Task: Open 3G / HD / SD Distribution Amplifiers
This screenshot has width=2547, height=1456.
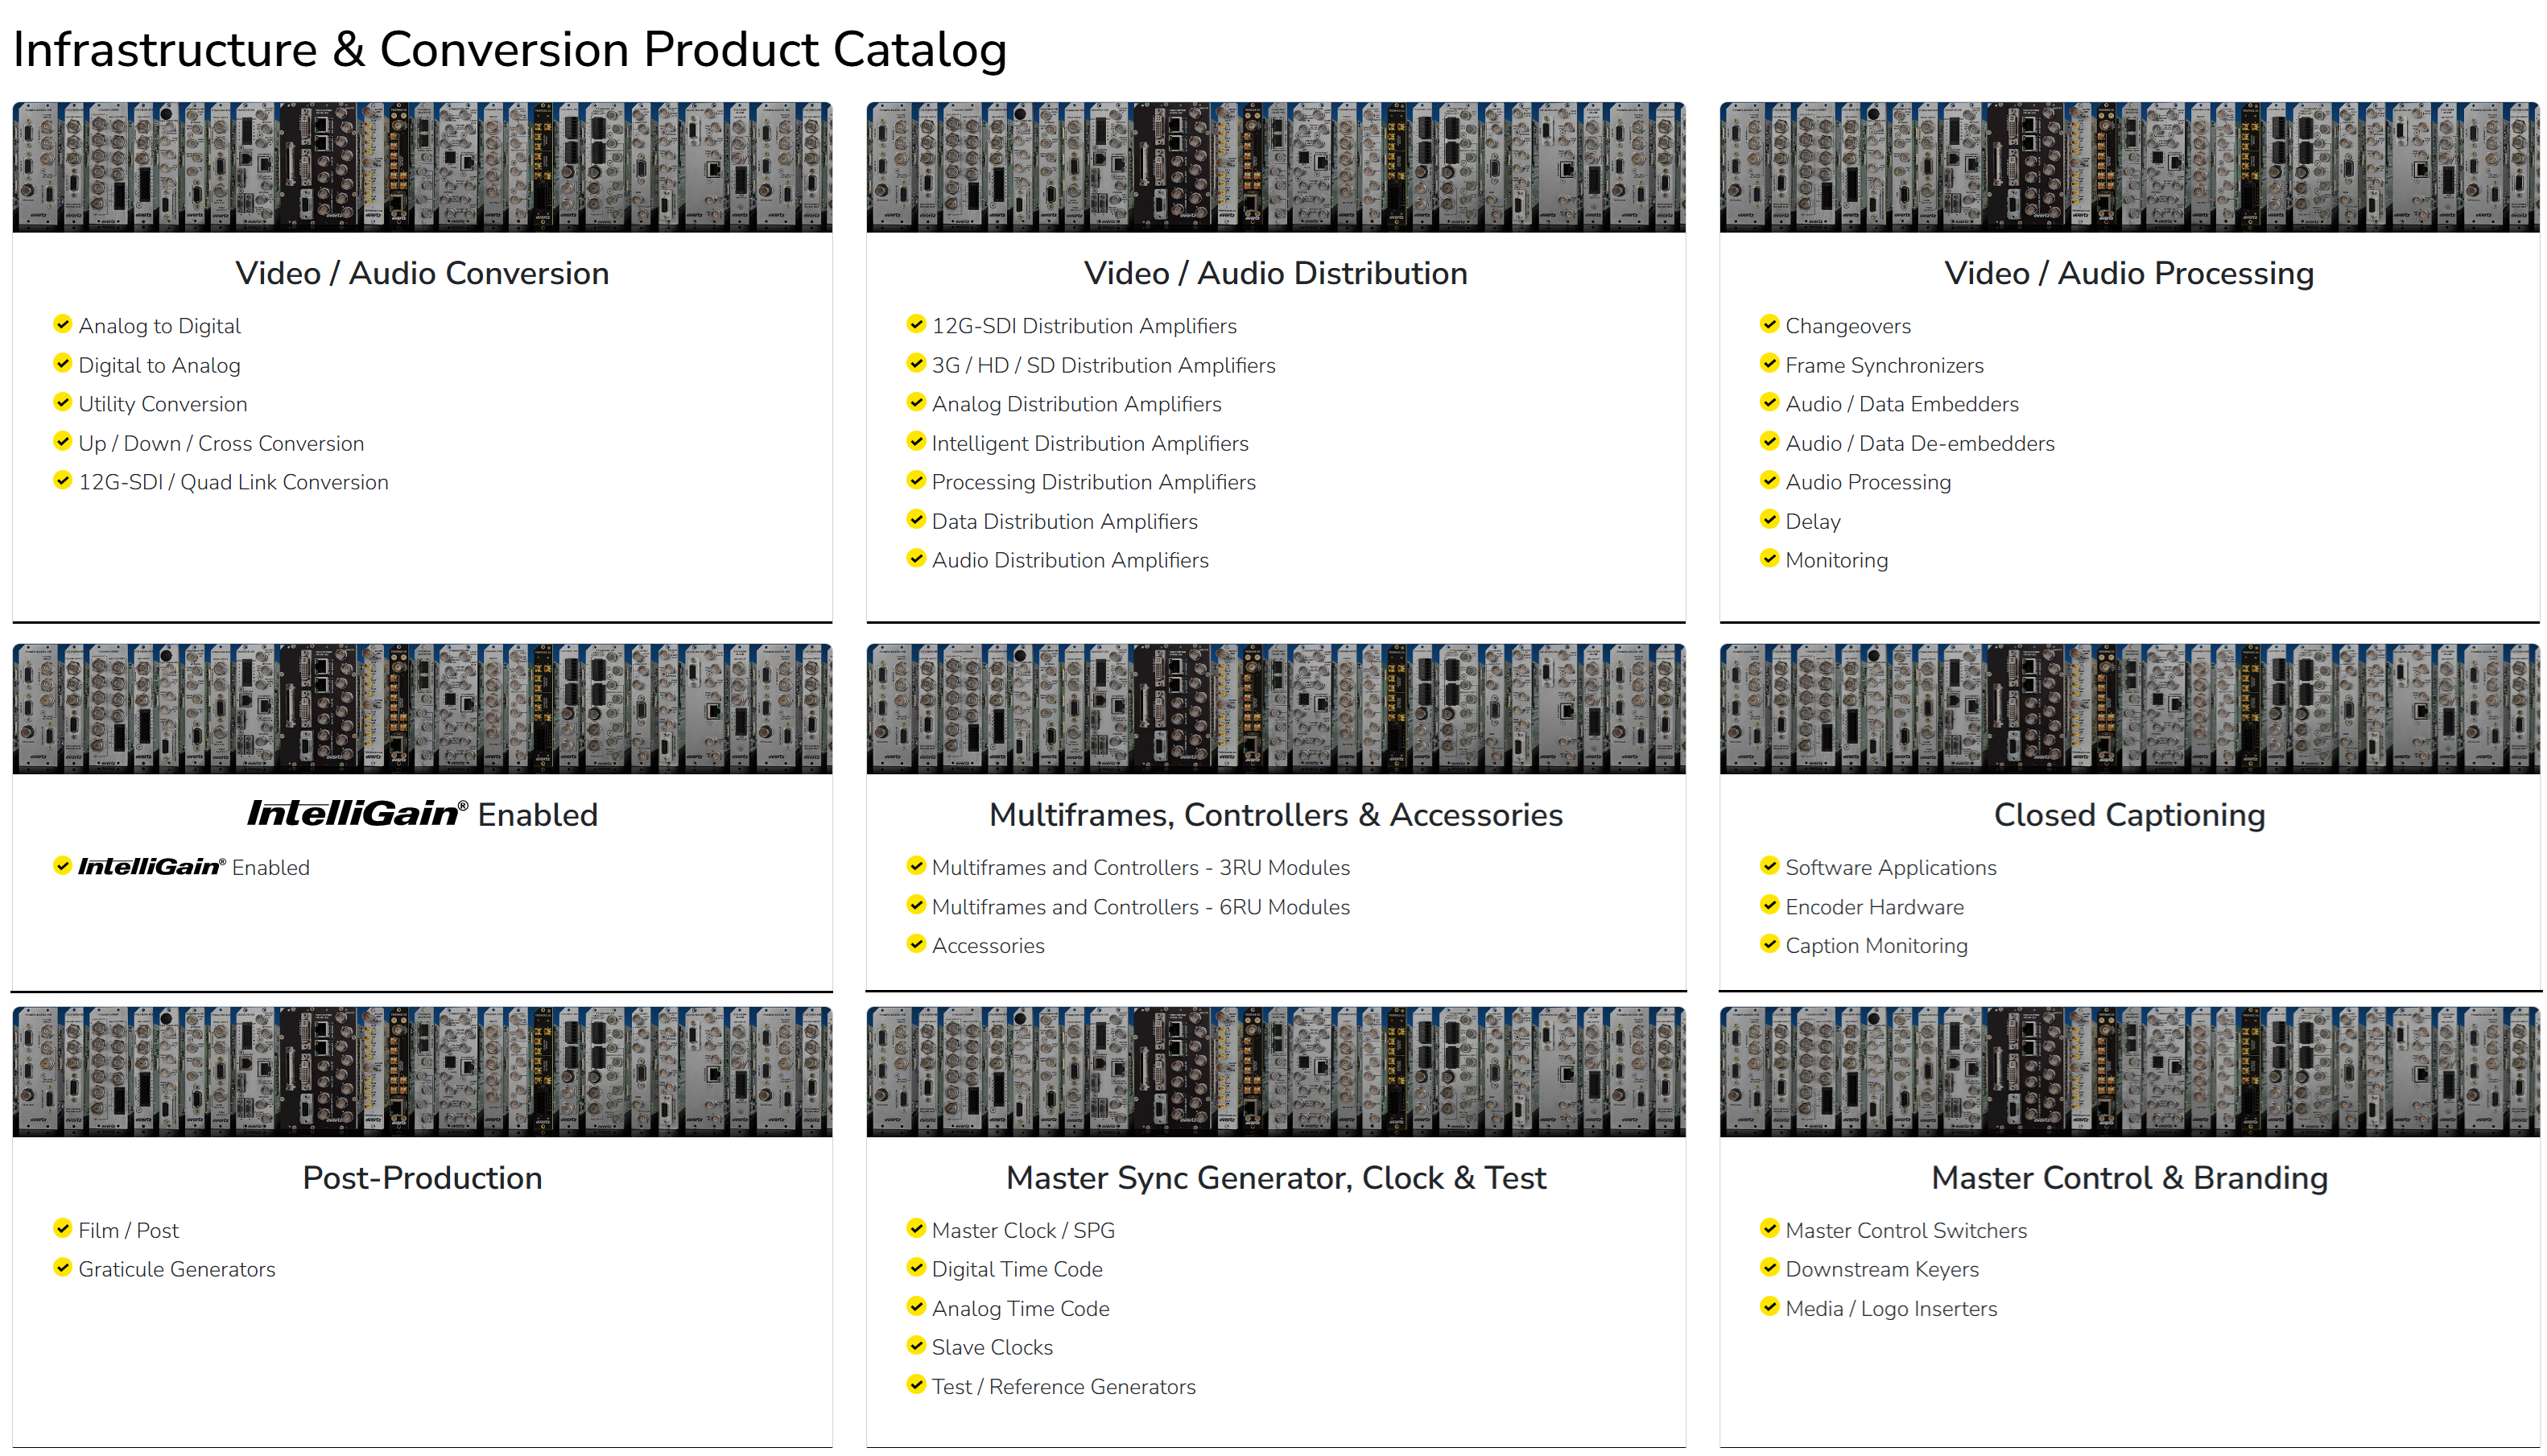Action: (x=1103, y=365)
